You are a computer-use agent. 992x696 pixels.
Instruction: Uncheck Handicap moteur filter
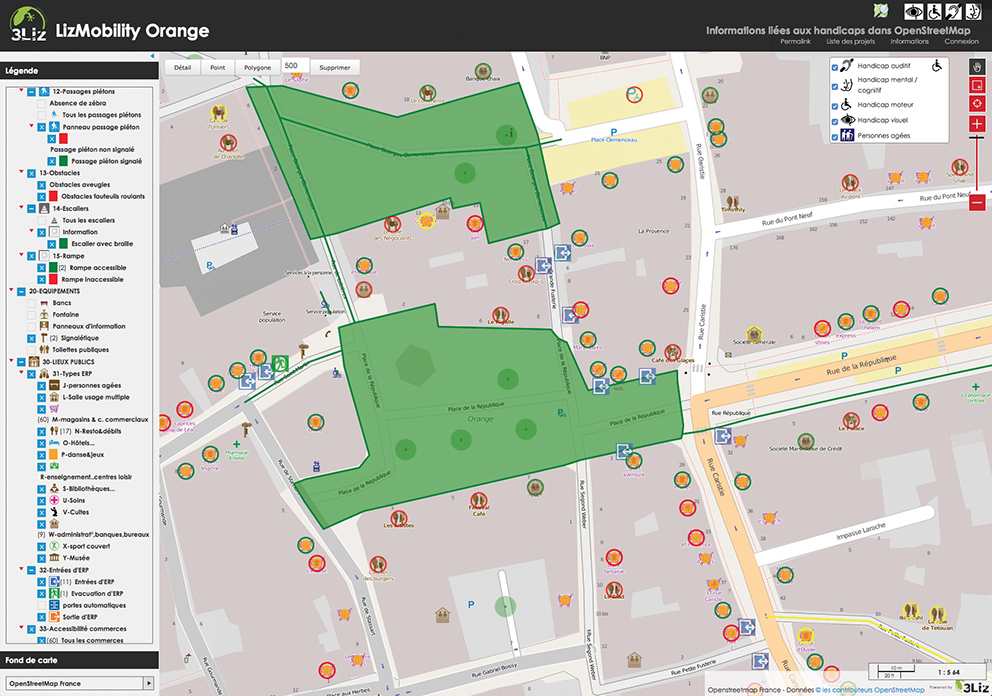[x=834, y=106]
